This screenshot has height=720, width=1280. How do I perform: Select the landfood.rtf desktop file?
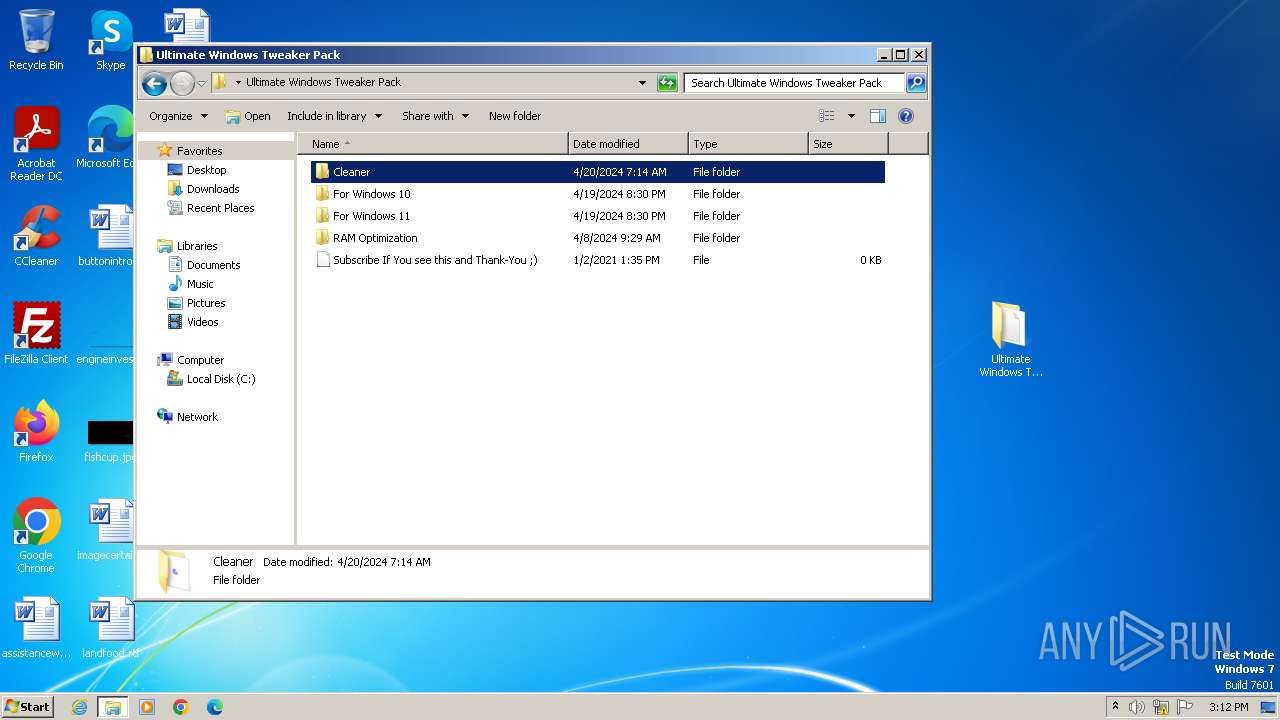tap(110, 628)
